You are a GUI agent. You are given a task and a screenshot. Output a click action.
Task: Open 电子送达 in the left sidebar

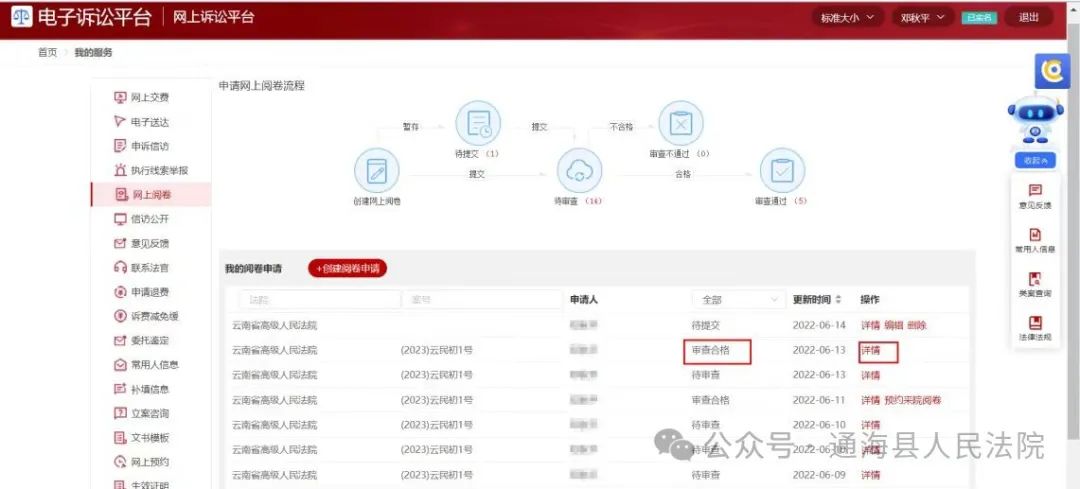pos(141,122)
